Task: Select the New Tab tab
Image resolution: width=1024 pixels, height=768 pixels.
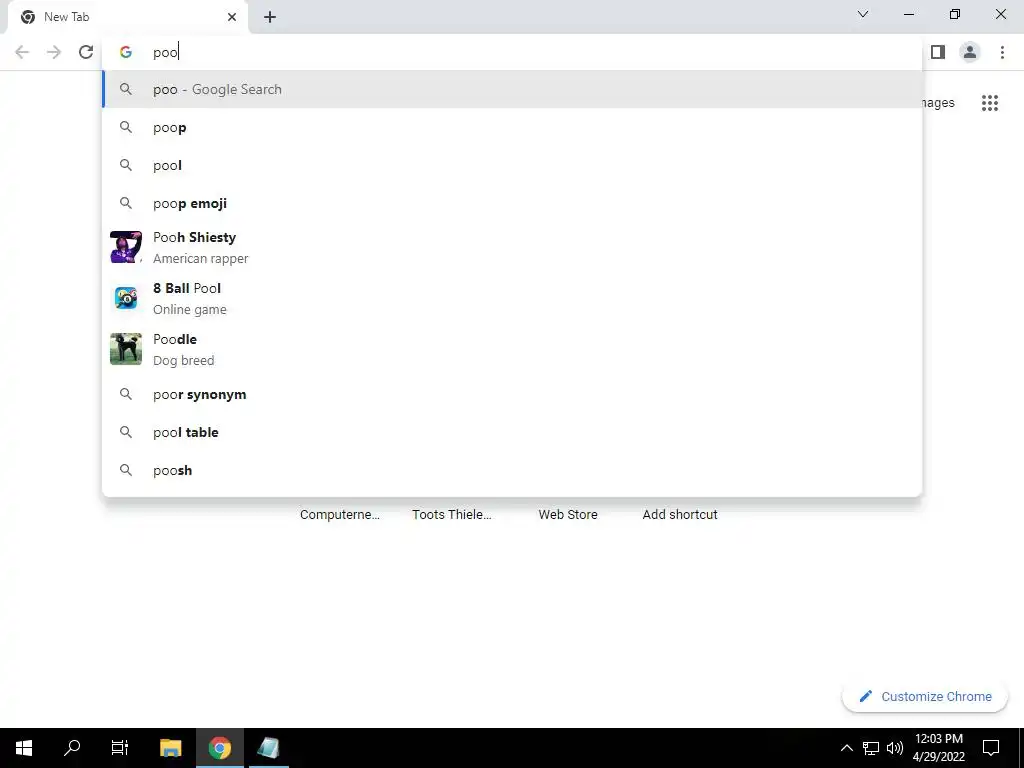Action: [x=127, y=17]
